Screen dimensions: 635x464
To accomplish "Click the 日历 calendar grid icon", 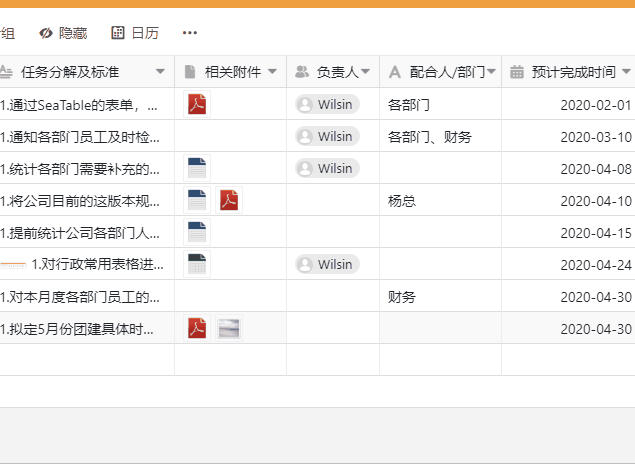I will [x=118, y=33].
